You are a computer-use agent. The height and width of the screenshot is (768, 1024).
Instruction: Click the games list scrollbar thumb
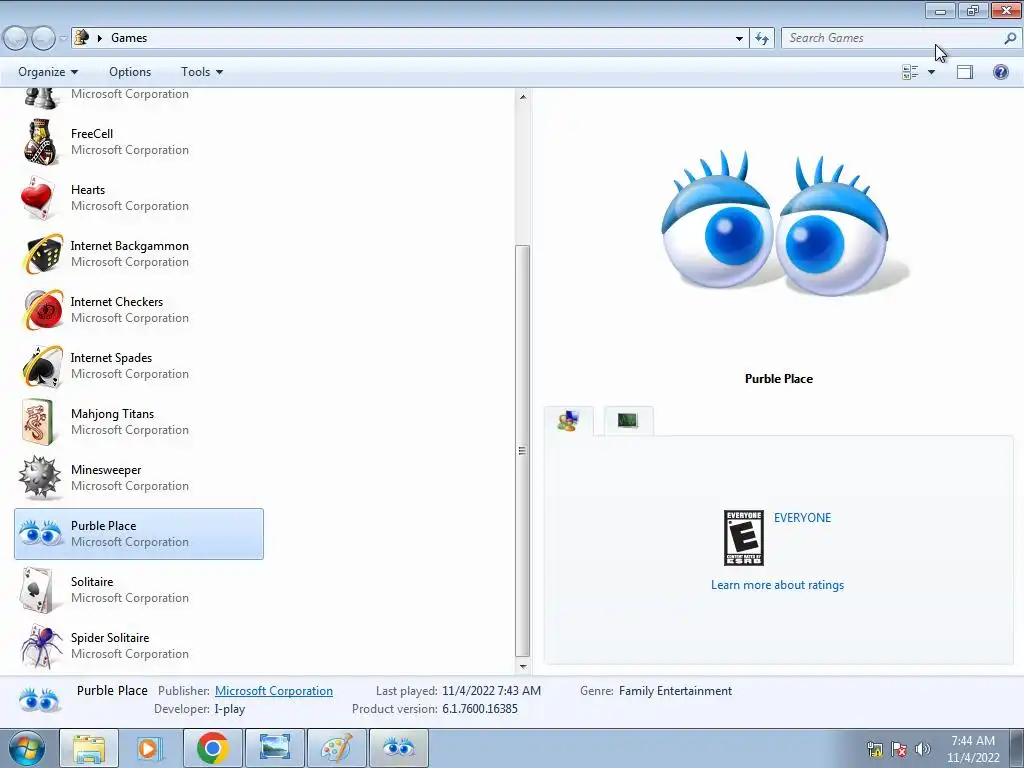(x=522, y=451)
